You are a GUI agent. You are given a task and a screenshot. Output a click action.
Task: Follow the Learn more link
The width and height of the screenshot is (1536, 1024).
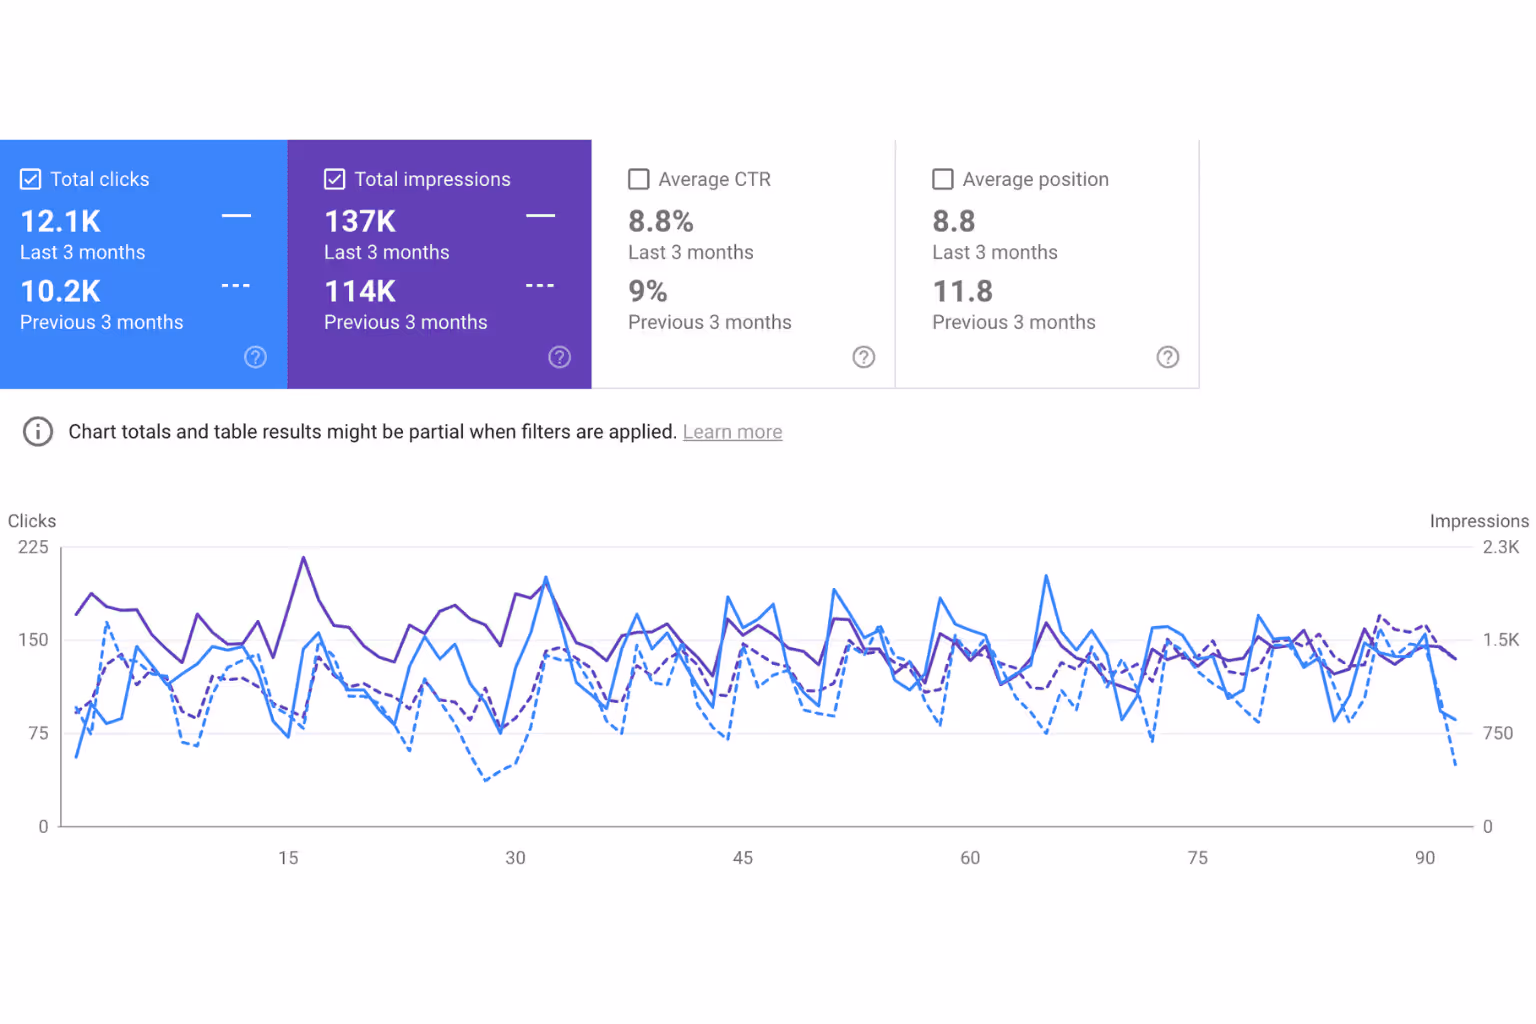(x=732, y=432)
